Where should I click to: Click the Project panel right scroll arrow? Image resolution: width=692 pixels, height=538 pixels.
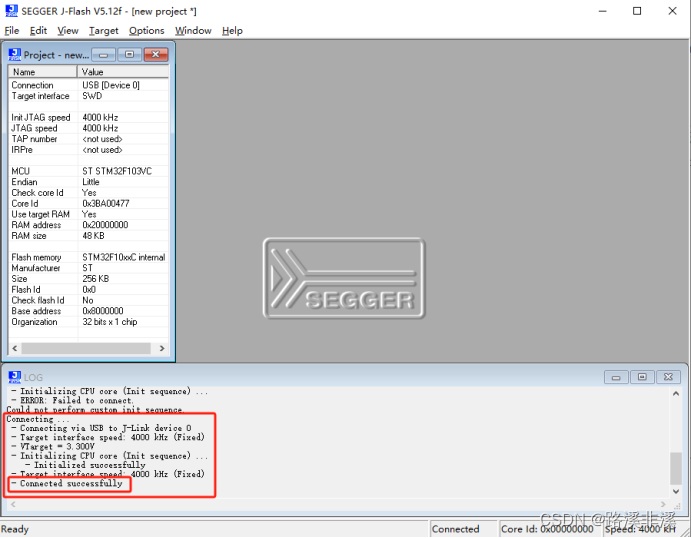tap(162, 348)
